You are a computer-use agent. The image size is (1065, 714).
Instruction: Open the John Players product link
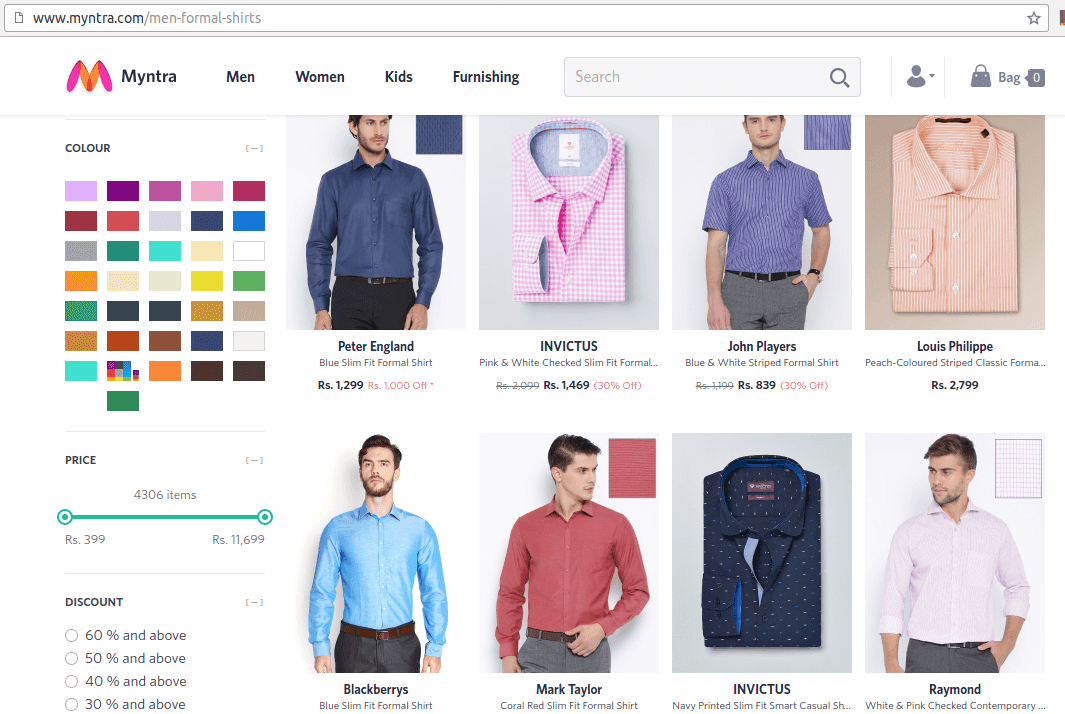761,346
